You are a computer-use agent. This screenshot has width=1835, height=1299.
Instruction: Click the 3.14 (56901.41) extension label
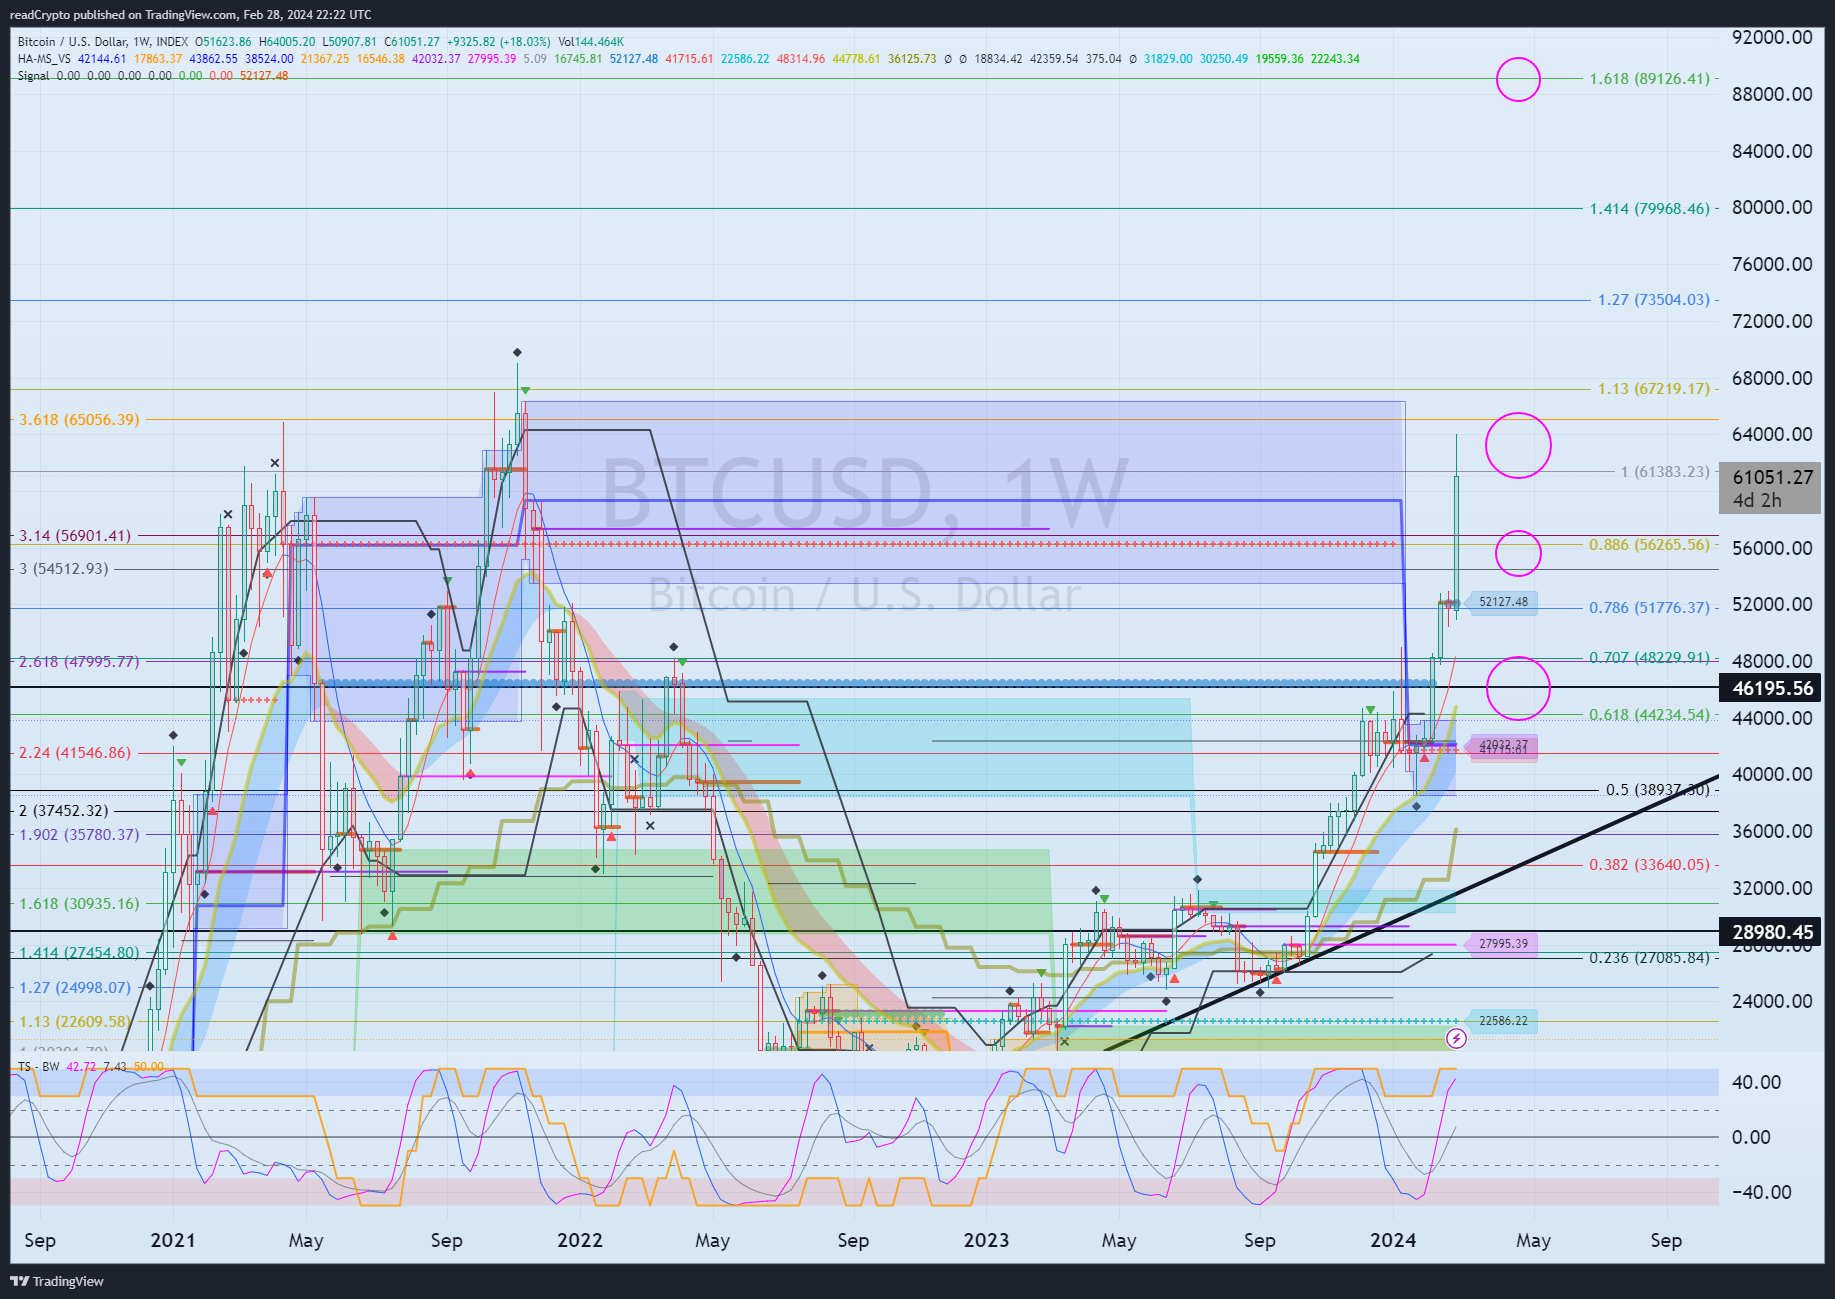[x=75, y=536]
